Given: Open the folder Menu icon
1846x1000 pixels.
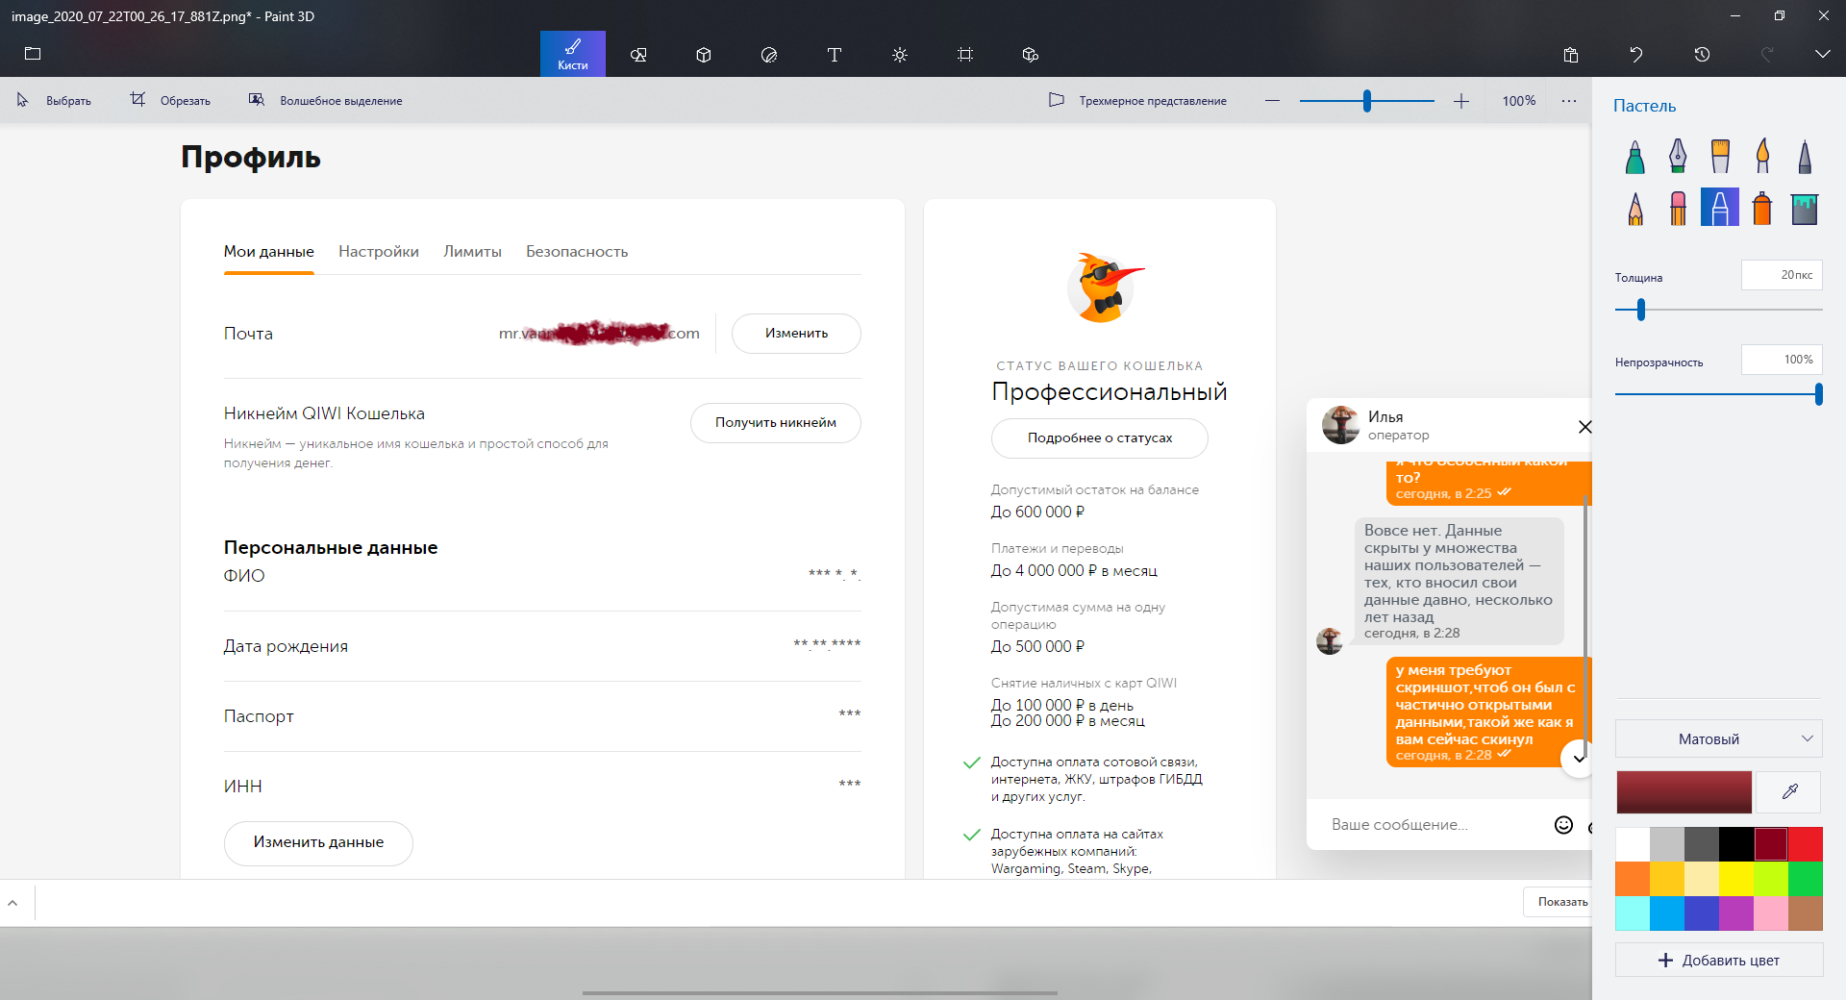Looking at the screenshot, I should coord(33,54).
